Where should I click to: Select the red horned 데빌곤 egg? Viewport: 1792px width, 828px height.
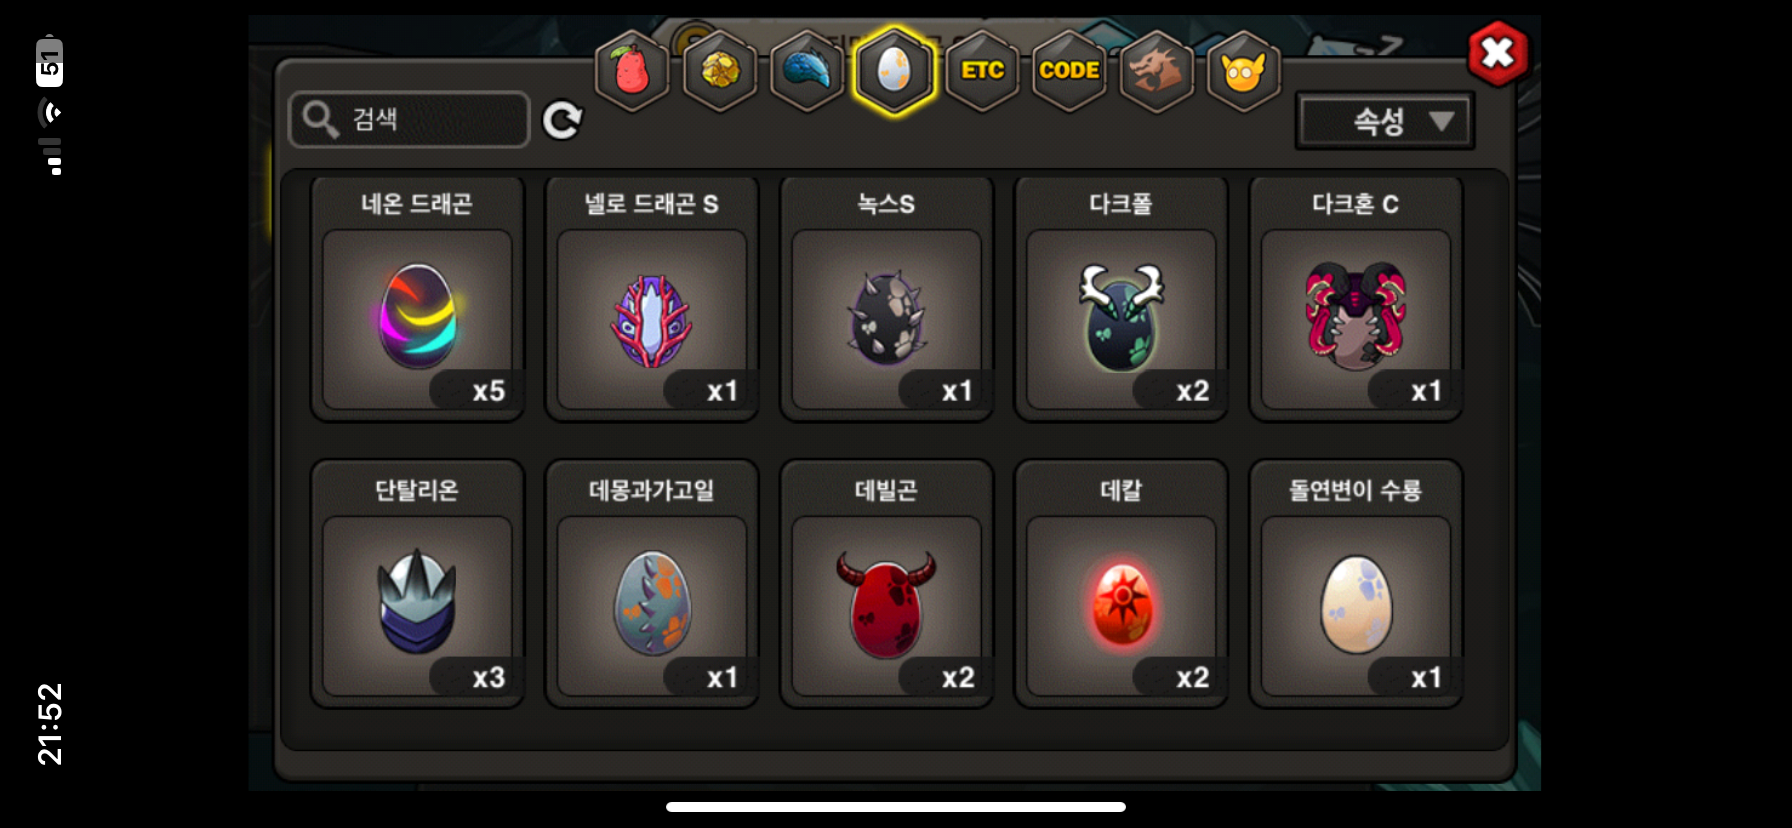click(886, 584)
